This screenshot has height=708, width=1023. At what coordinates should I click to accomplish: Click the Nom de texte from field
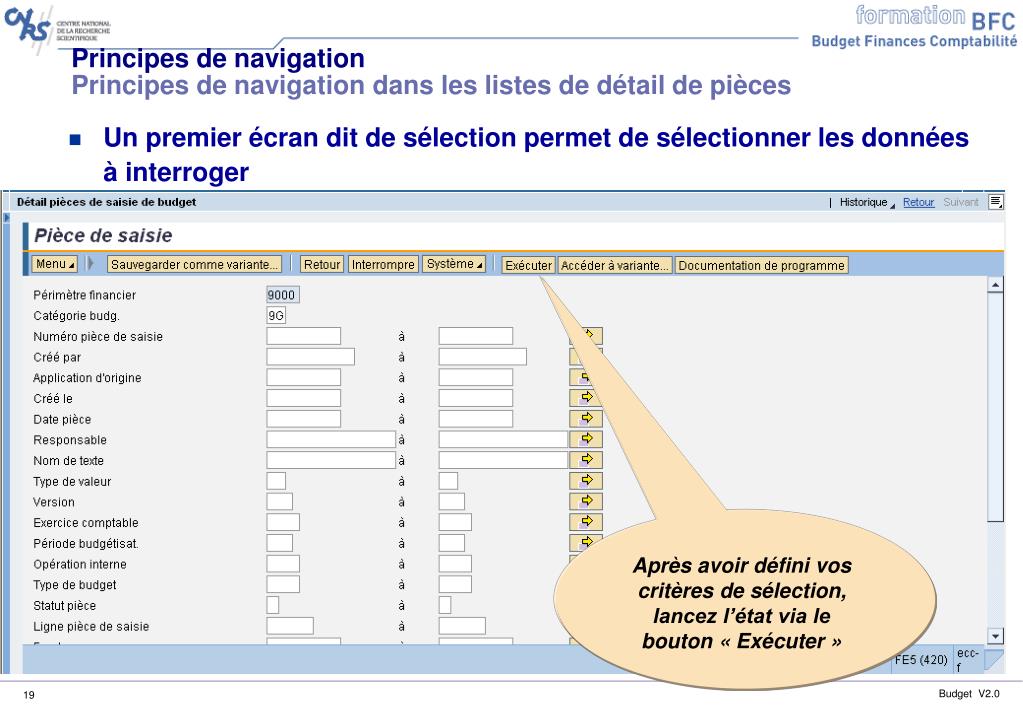point(331,460)
